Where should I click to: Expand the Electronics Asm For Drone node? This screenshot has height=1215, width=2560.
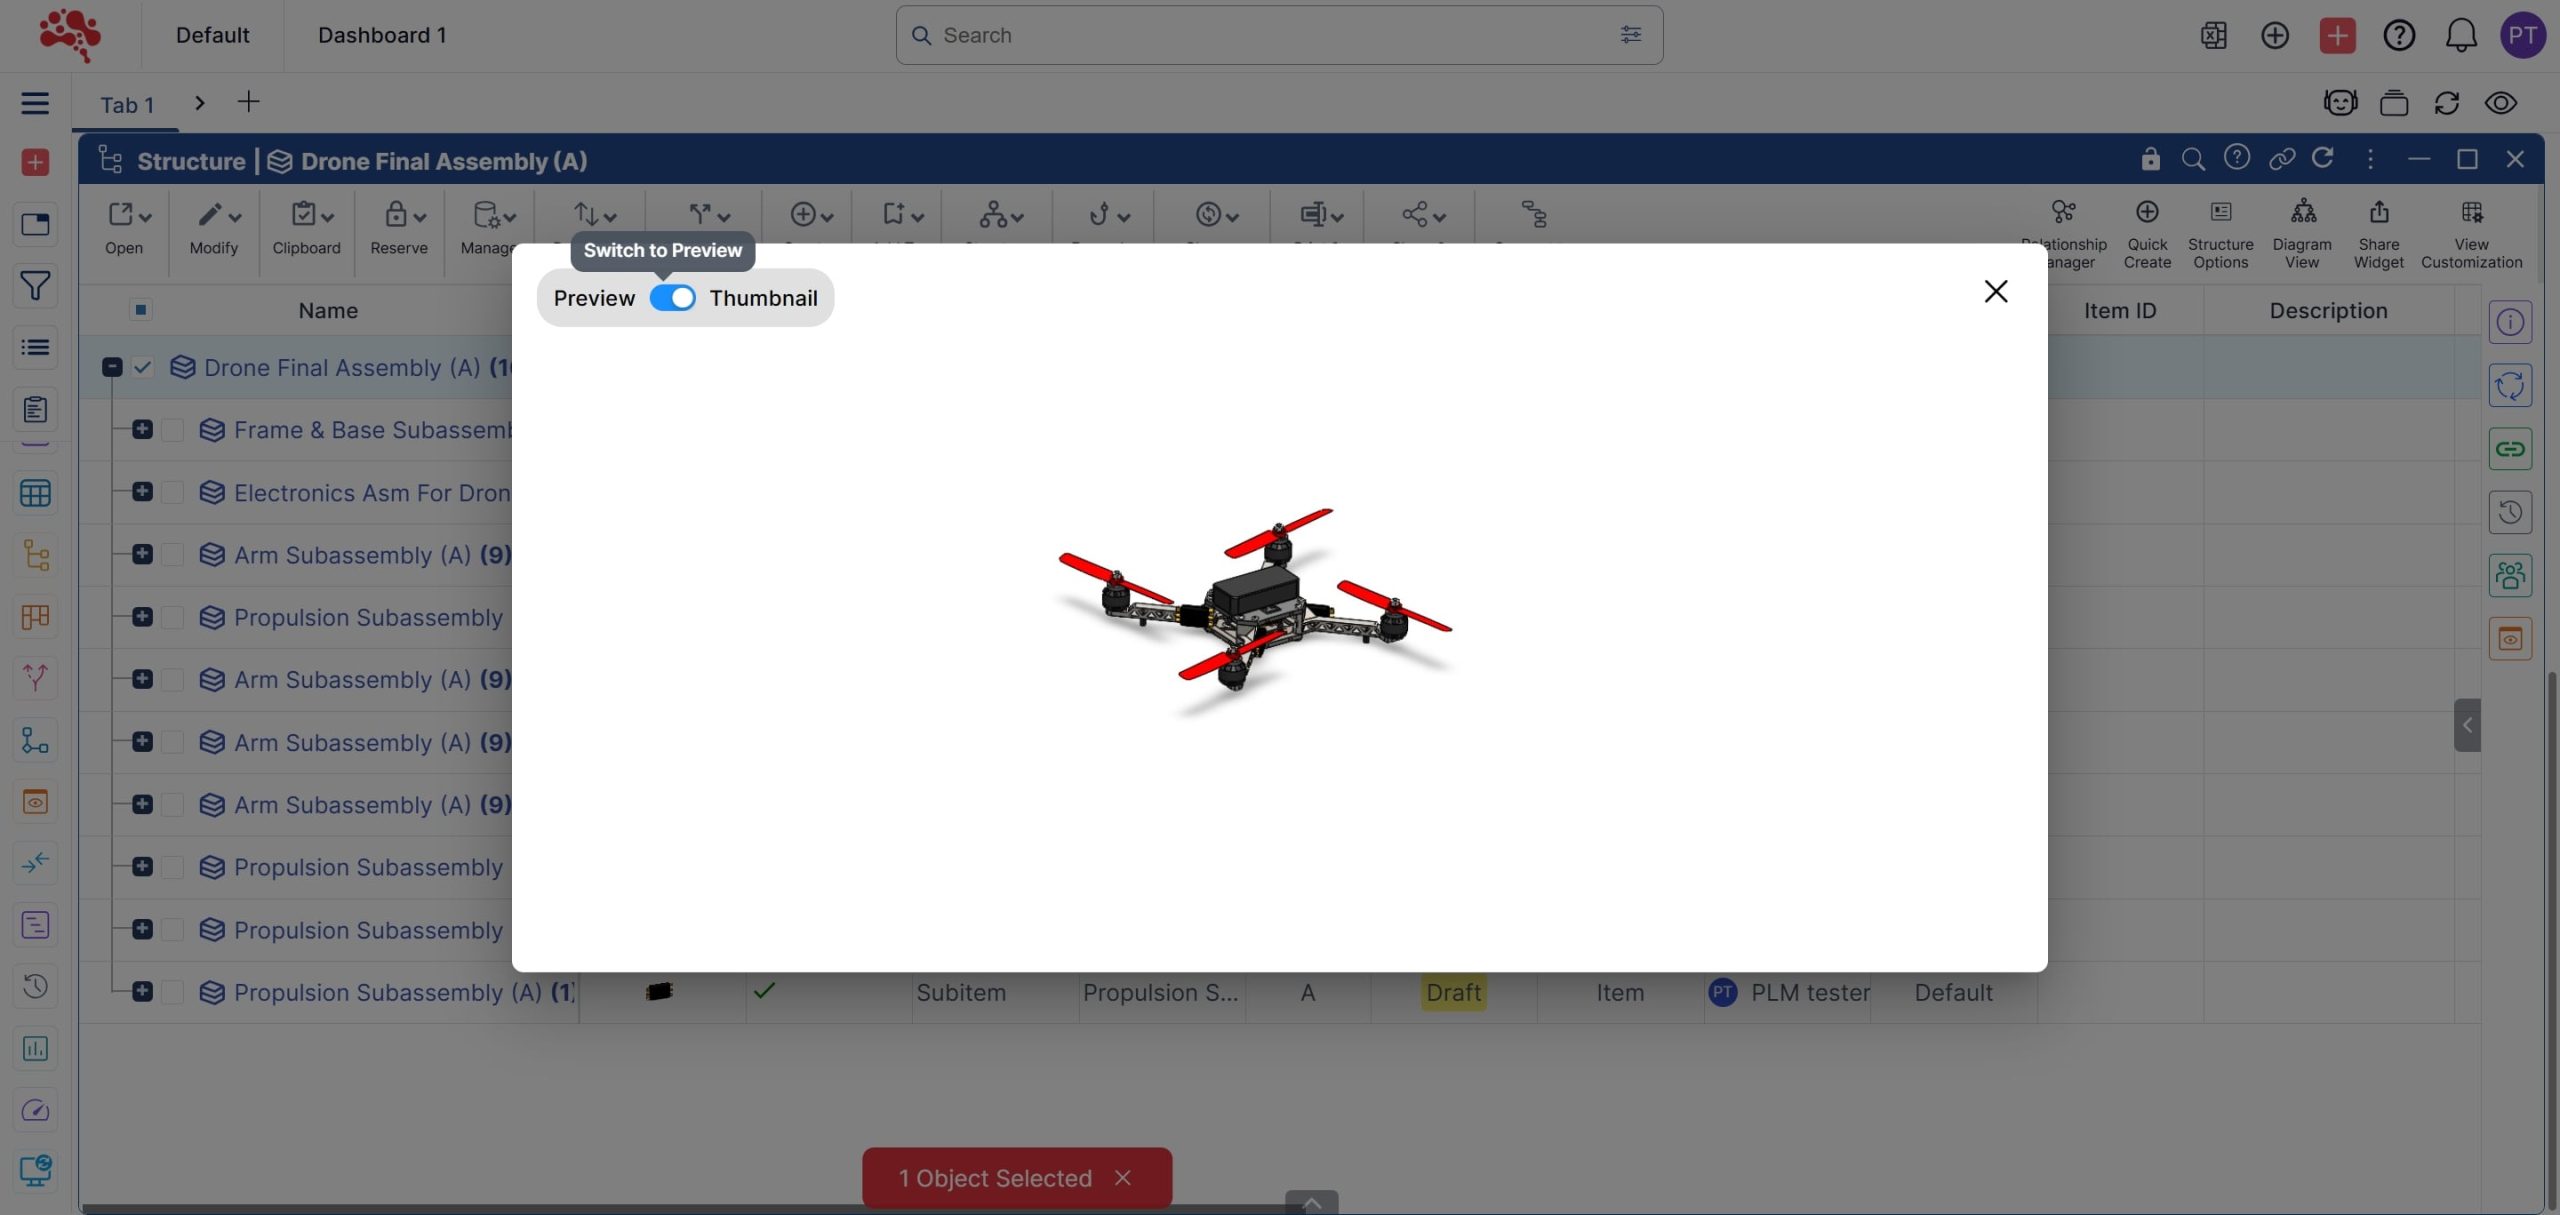coord(142,492)
